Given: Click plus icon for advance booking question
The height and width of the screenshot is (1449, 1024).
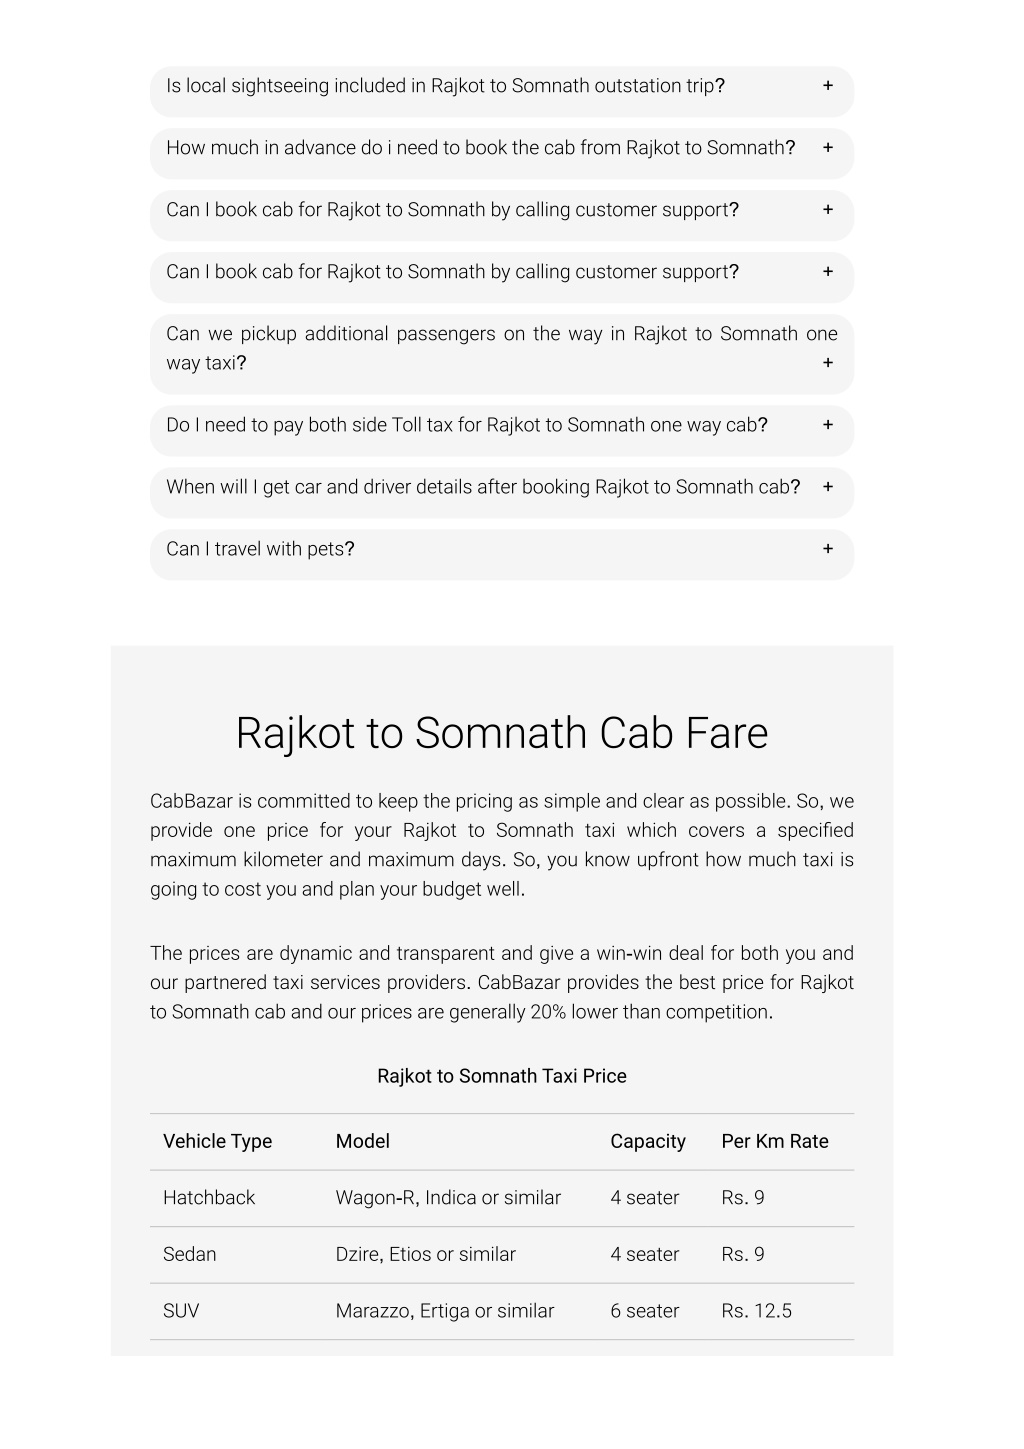Looking at the screenshot, I should click(827, 148).
